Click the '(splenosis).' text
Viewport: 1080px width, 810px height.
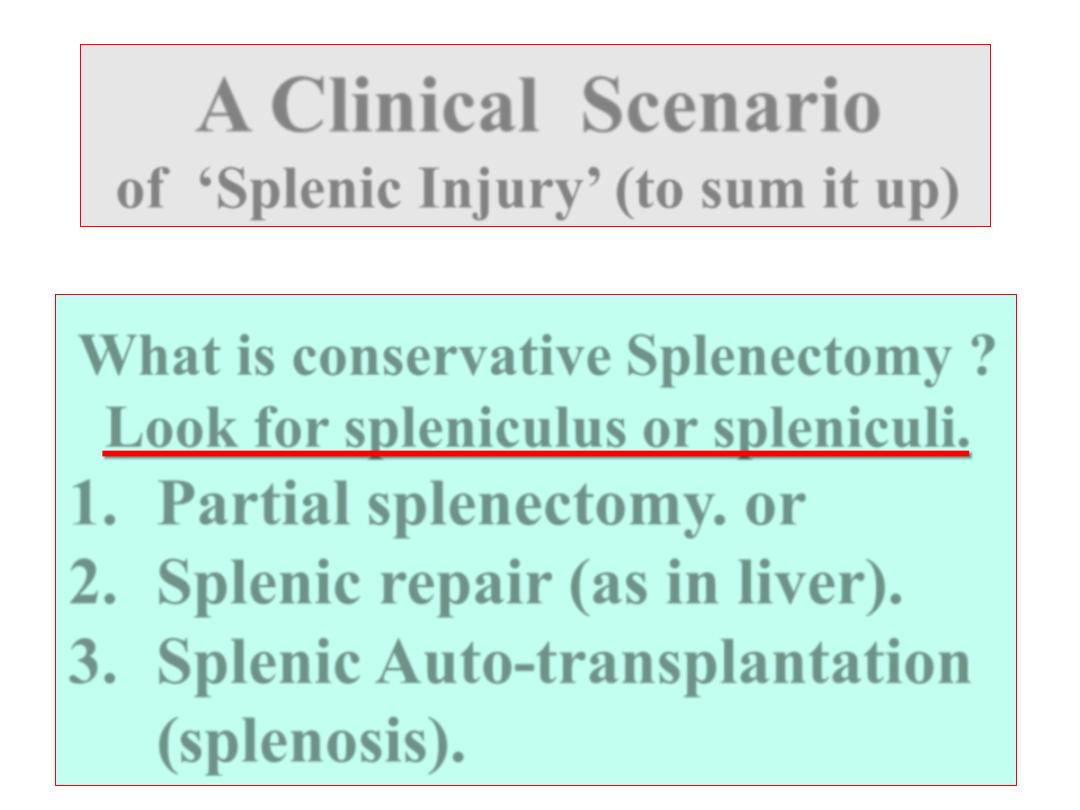click(x=311, y=742)
